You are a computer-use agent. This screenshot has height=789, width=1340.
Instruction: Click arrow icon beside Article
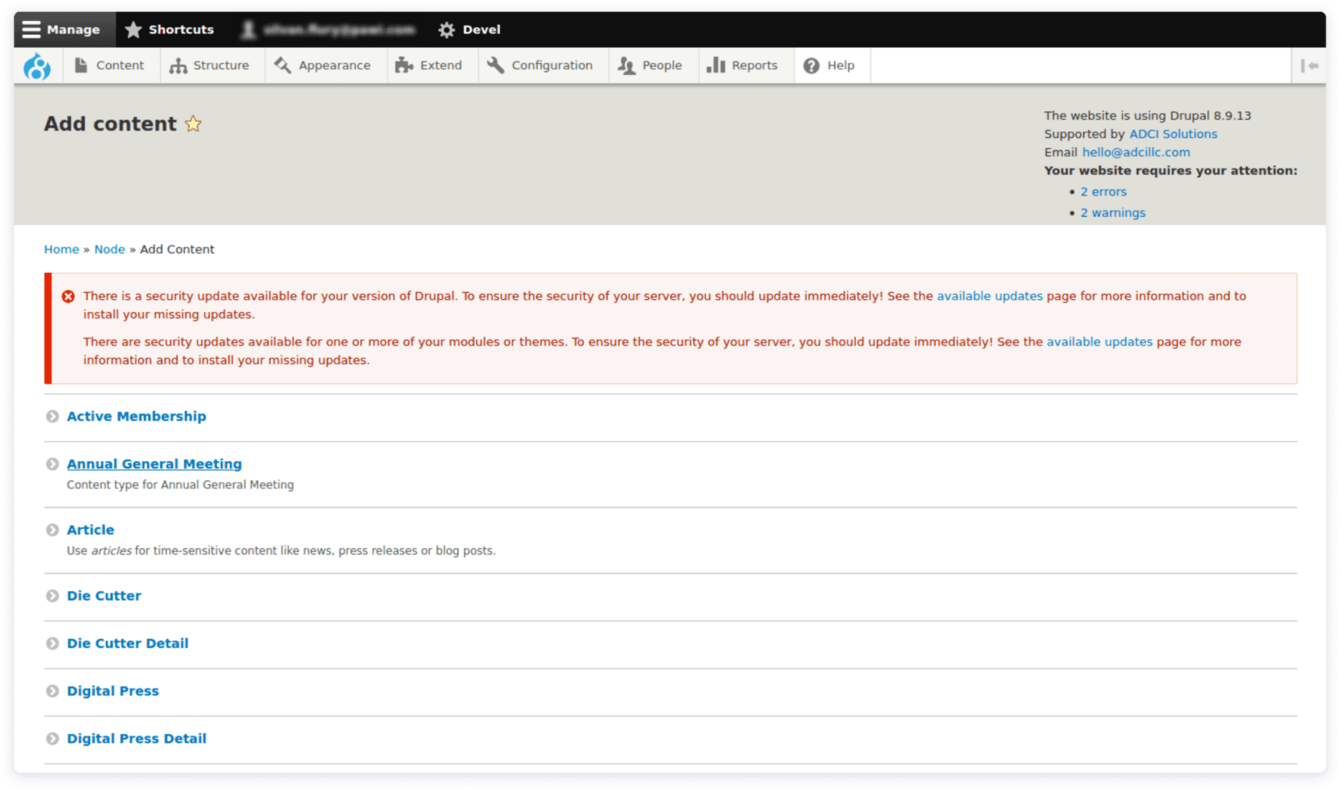[x=52, y=530]
